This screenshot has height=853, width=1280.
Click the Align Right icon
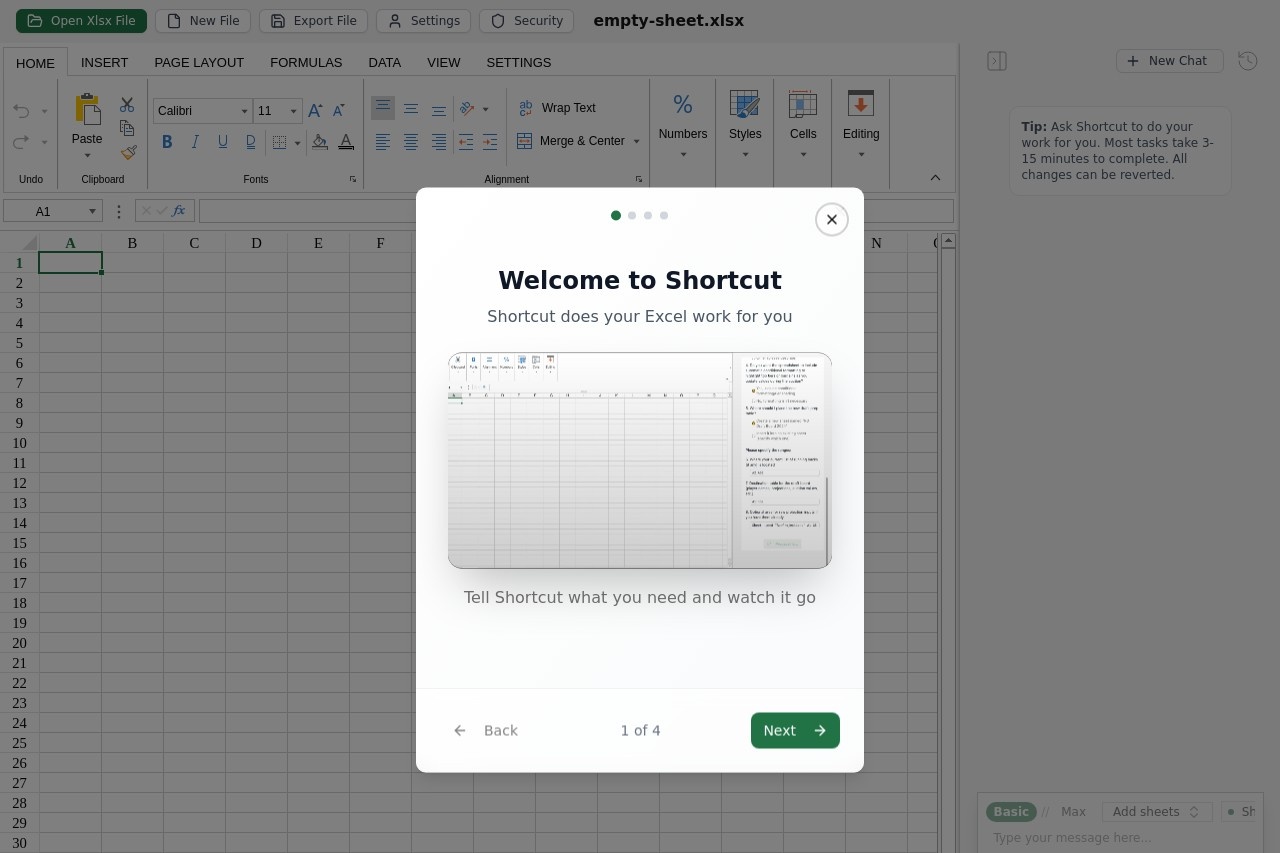coord(439,142)
